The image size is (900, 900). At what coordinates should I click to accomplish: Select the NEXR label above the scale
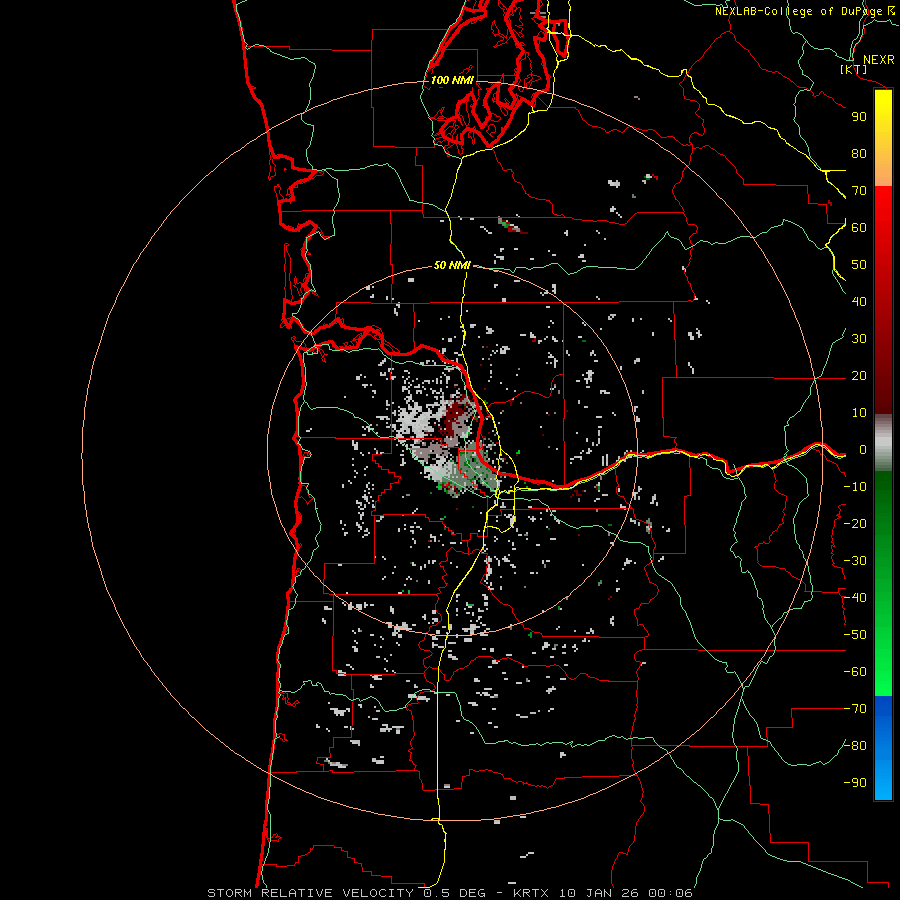(878, 60)
